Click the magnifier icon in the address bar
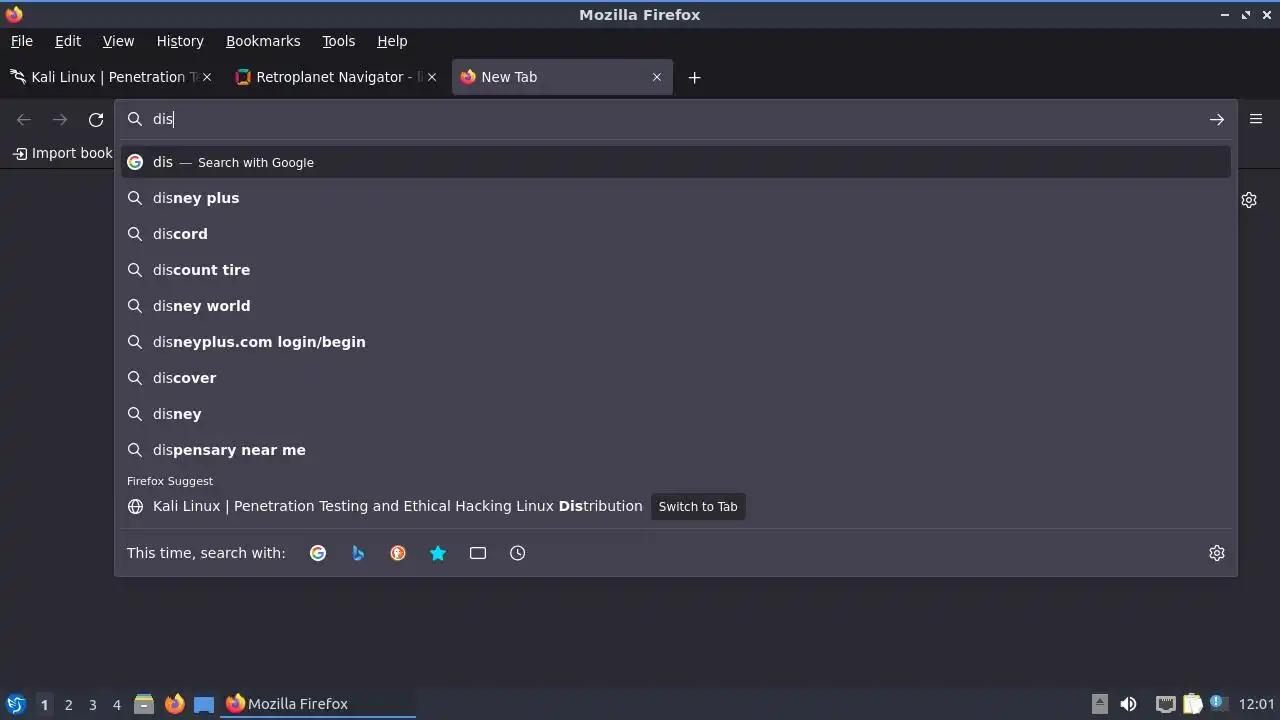The height and width of the screenshot is (720, 1280). click(135, 119)
